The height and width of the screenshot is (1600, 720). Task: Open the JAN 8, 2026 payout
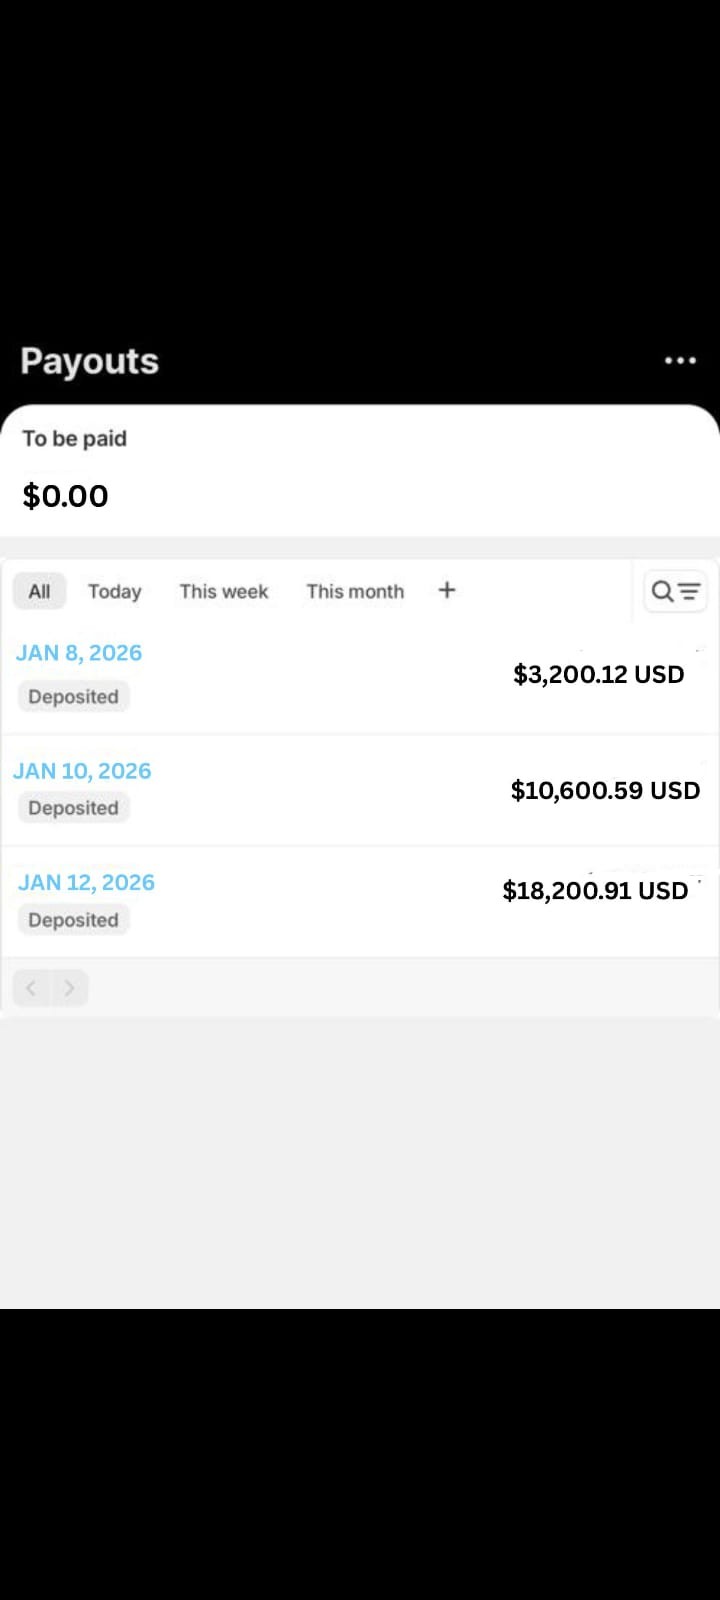click(79, 653)
